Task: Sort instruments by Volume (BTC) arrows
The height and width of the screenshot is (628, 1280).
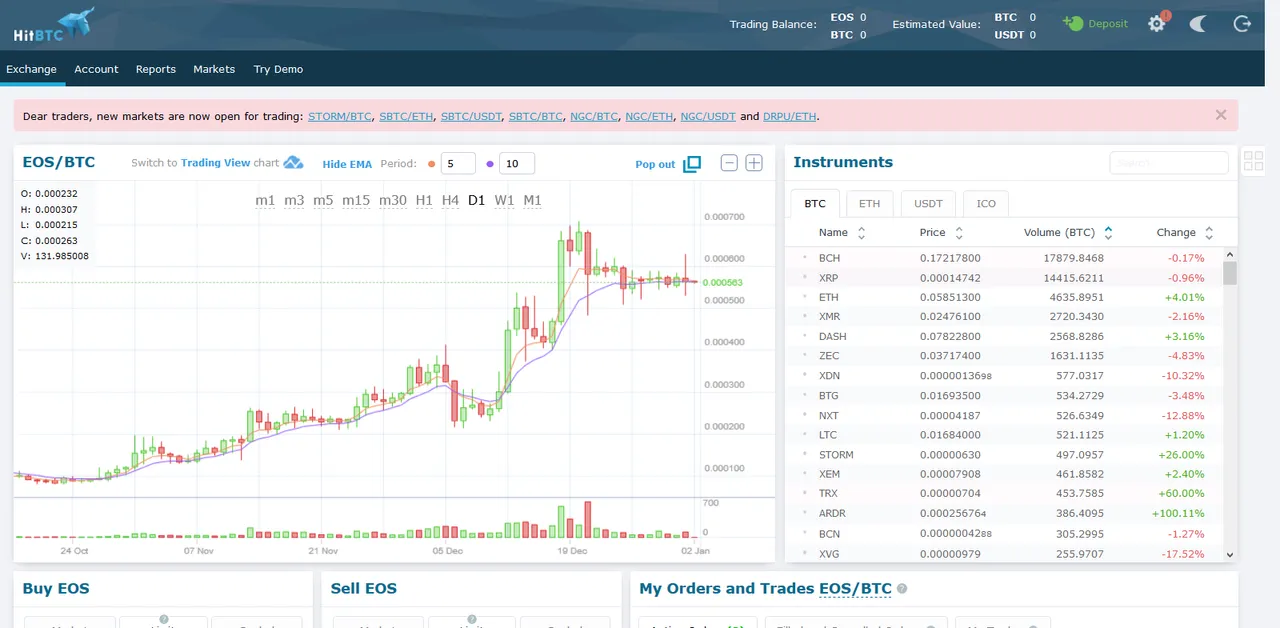Action: pos(1108,232)
